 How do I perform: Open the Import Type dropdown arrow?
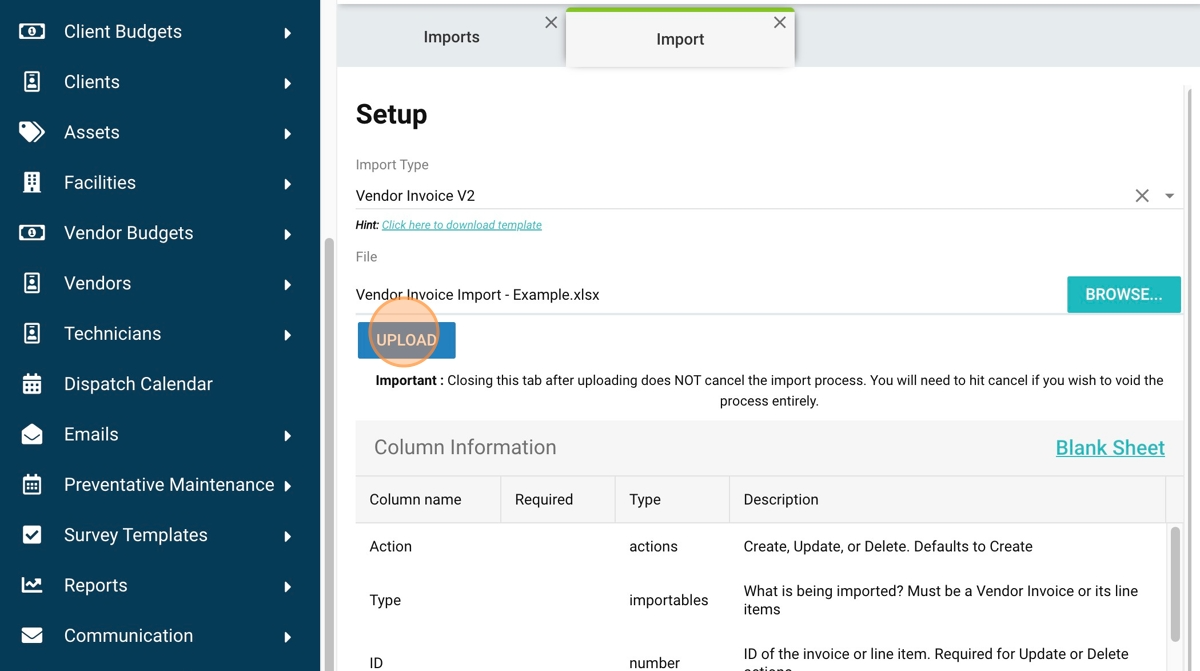click(x=1169, y=196)
